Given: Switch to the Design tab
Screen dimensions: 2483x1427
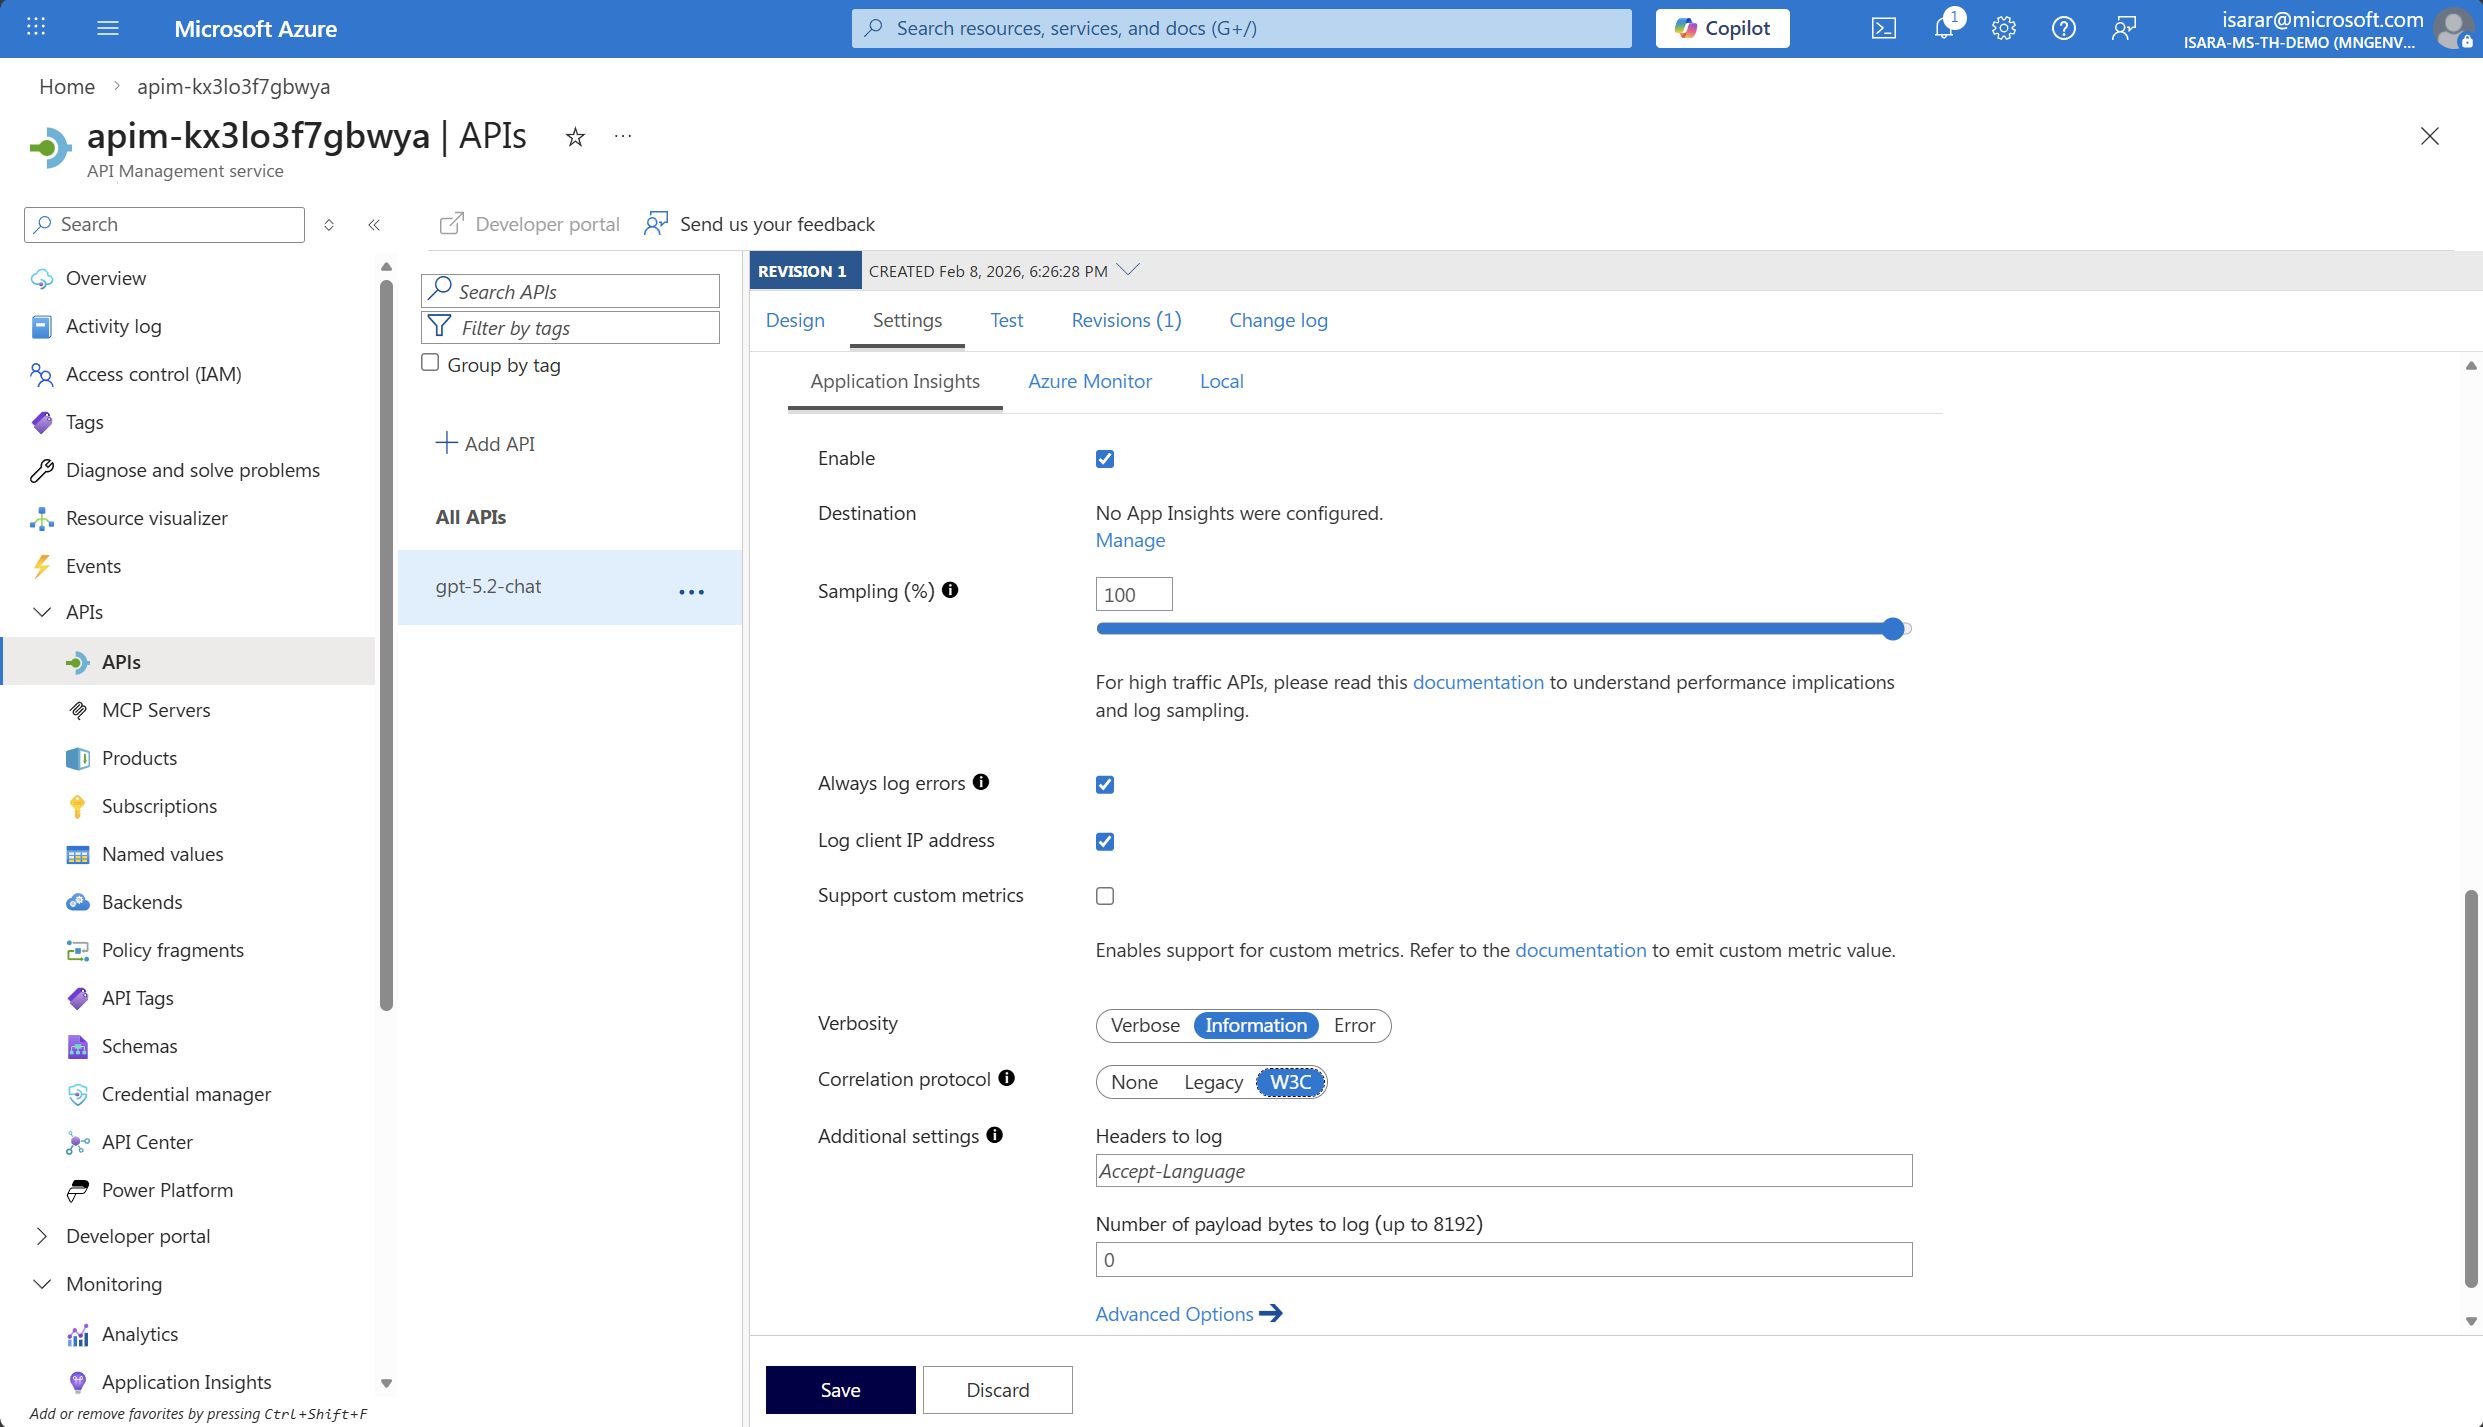Looking at the screenshot, I should pyautogui.click(x=795, y=320).
